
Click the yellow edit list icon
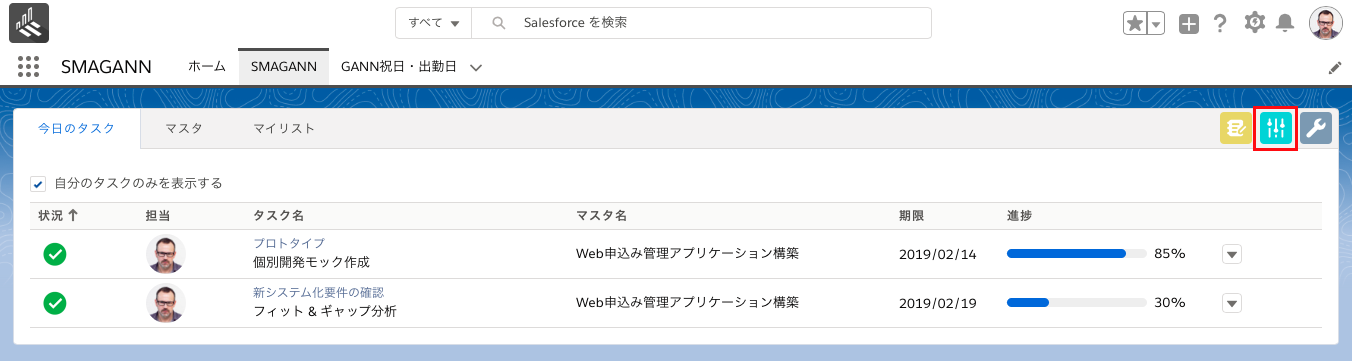(x=1236, y=128)
